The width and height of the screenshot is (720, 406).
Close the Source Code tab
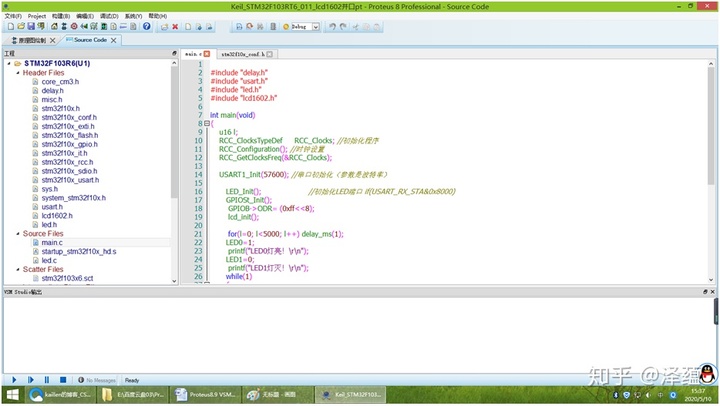pos(113,40)
